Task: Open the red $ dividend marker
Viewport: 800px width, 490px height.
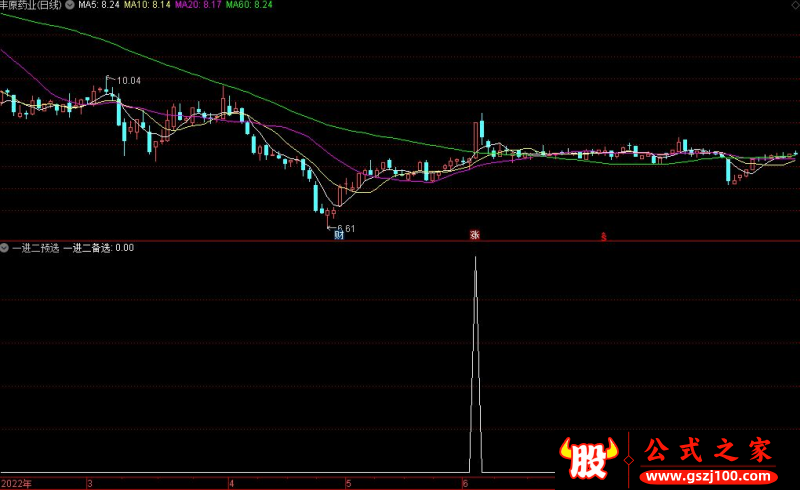Action: (604, 236)
